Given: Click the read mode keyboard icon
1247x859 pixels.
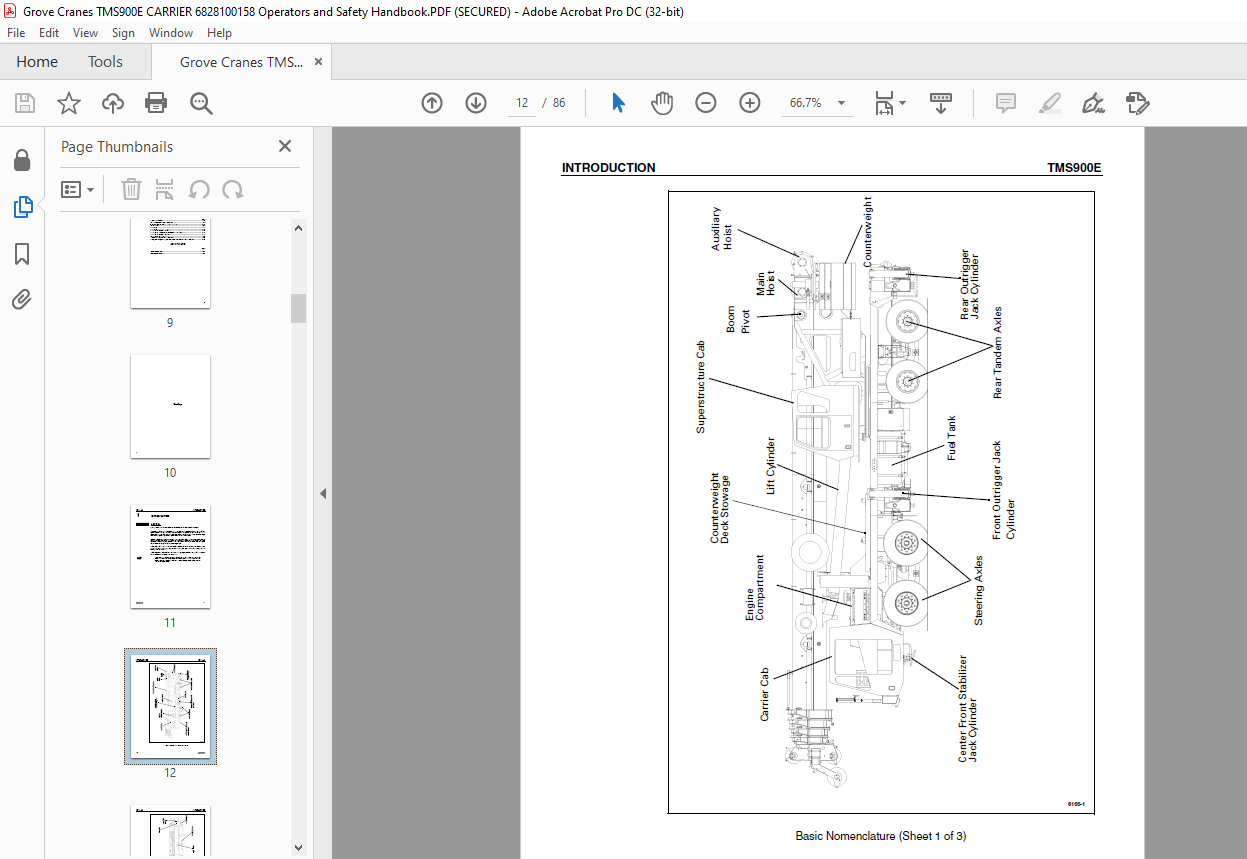Looking at the screenshot, I should point(941,103).
